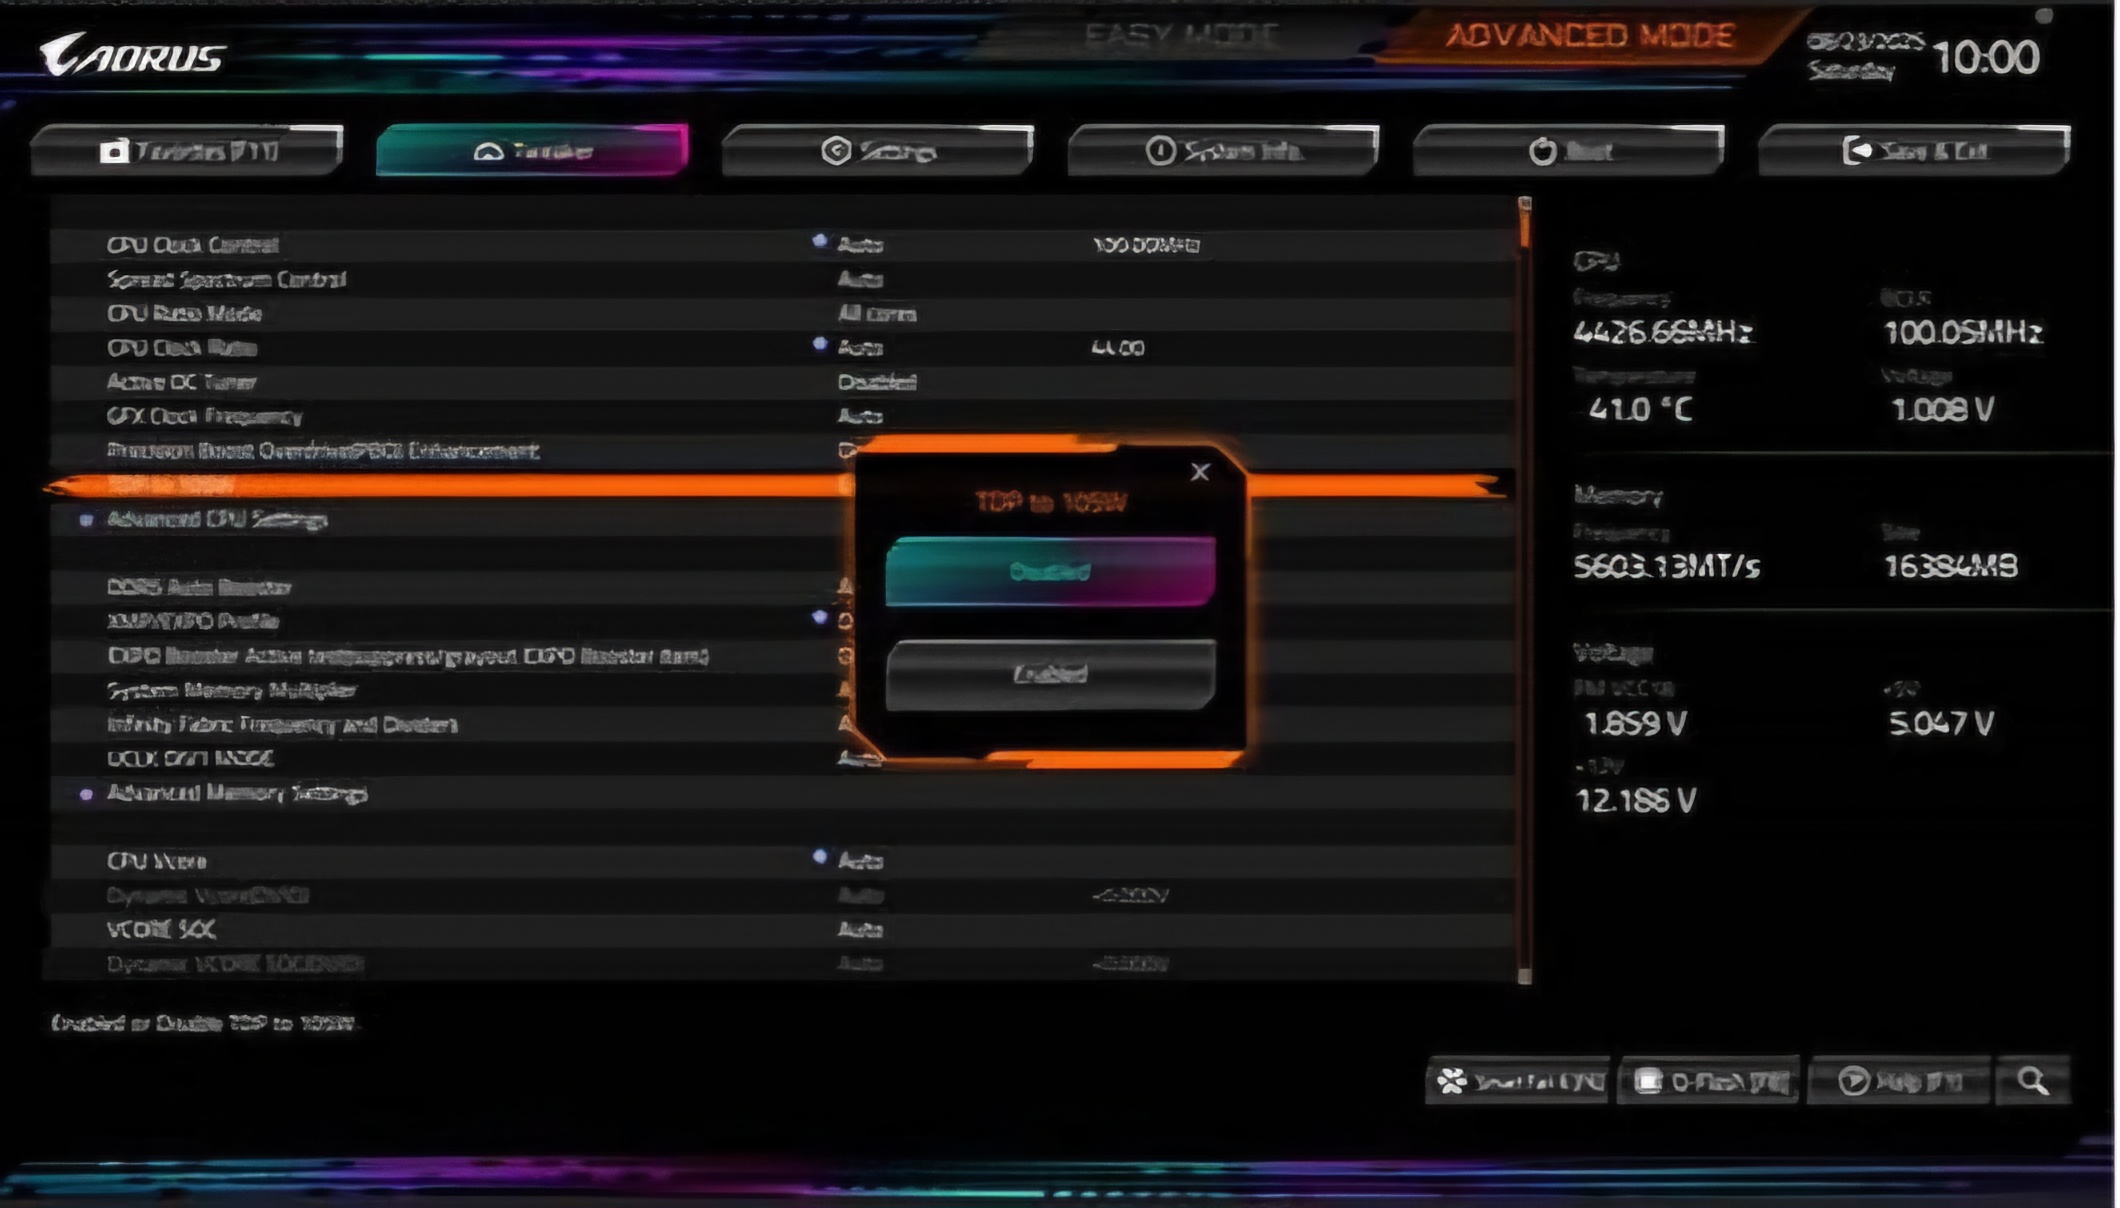Select Disabled in TDP to 105W popup

[x=1050, y=572]
